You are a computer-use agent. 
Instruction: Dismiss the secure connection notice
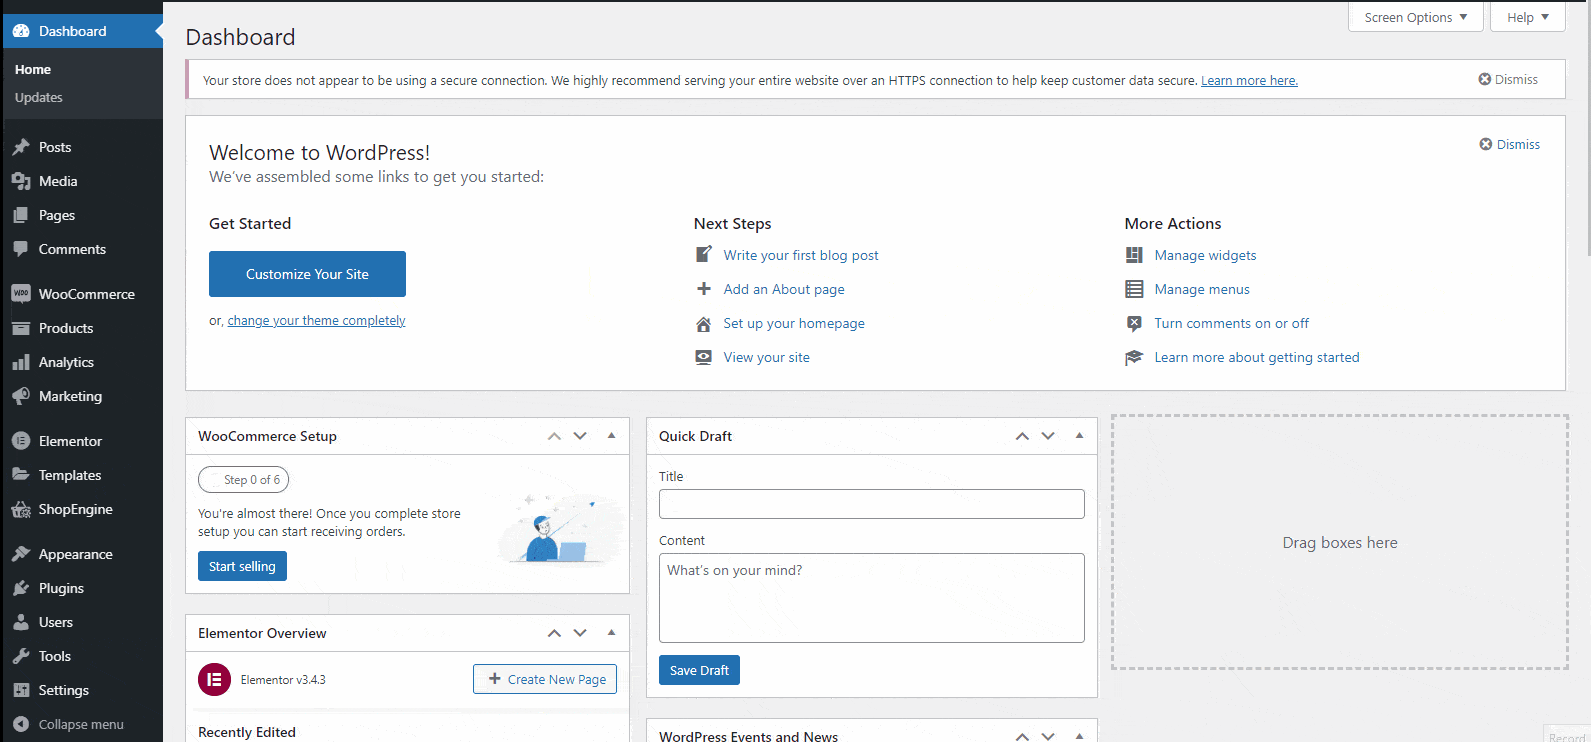1508,79
